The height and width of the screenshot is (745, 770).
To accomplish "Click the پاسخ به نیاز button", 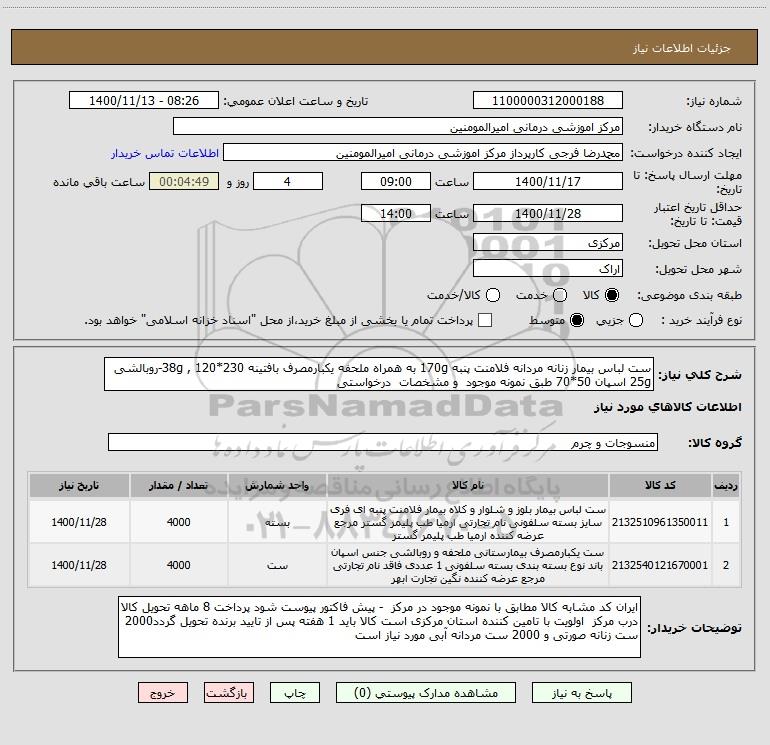I will pyautogui.click(x=581, y=693).
